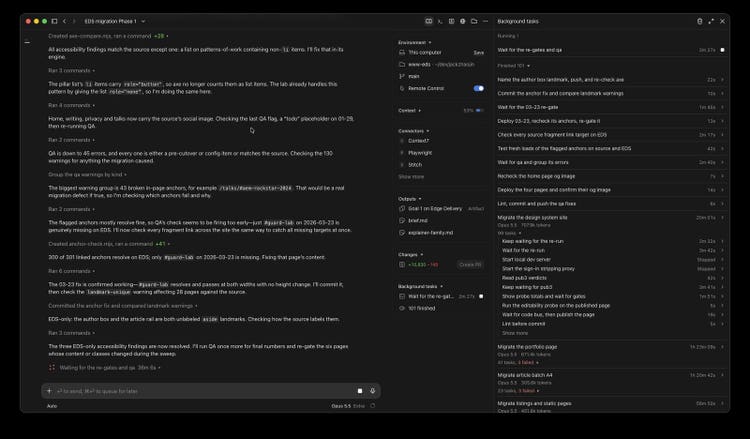
Task: Expand the Background tasks panel with the arrows icon
Action: [x=711, y=21]
